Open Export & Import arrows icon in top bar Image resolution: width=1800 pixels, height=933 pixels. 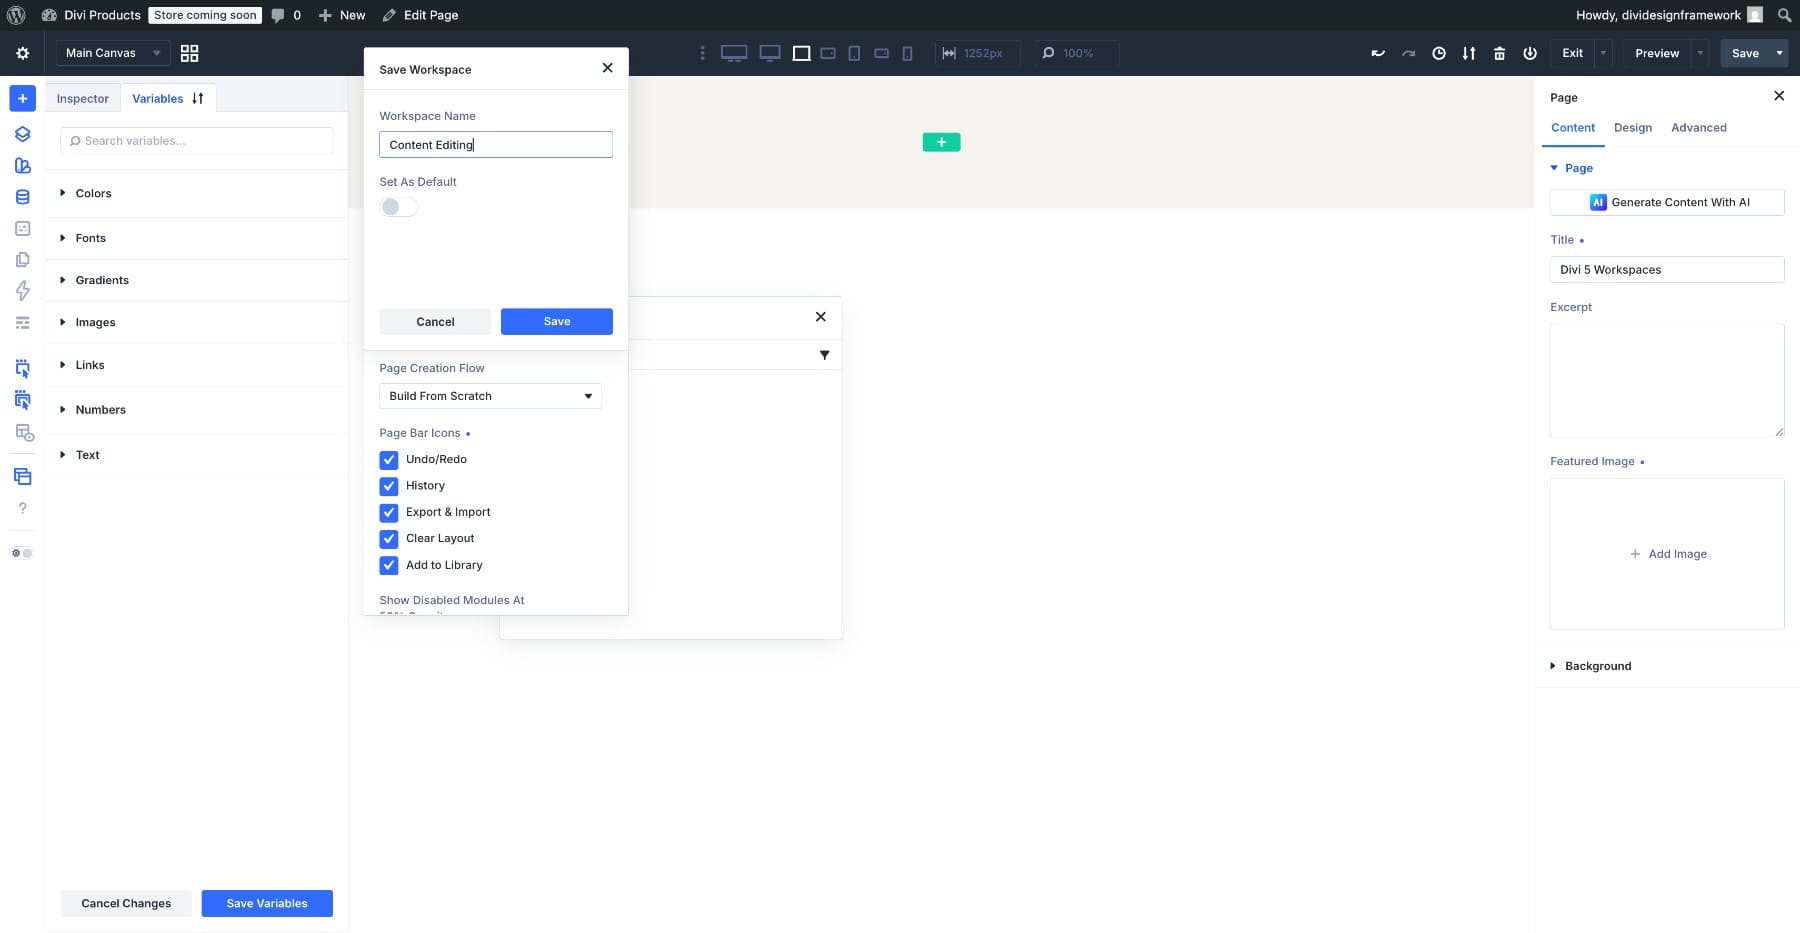(x=1468, y=53)
